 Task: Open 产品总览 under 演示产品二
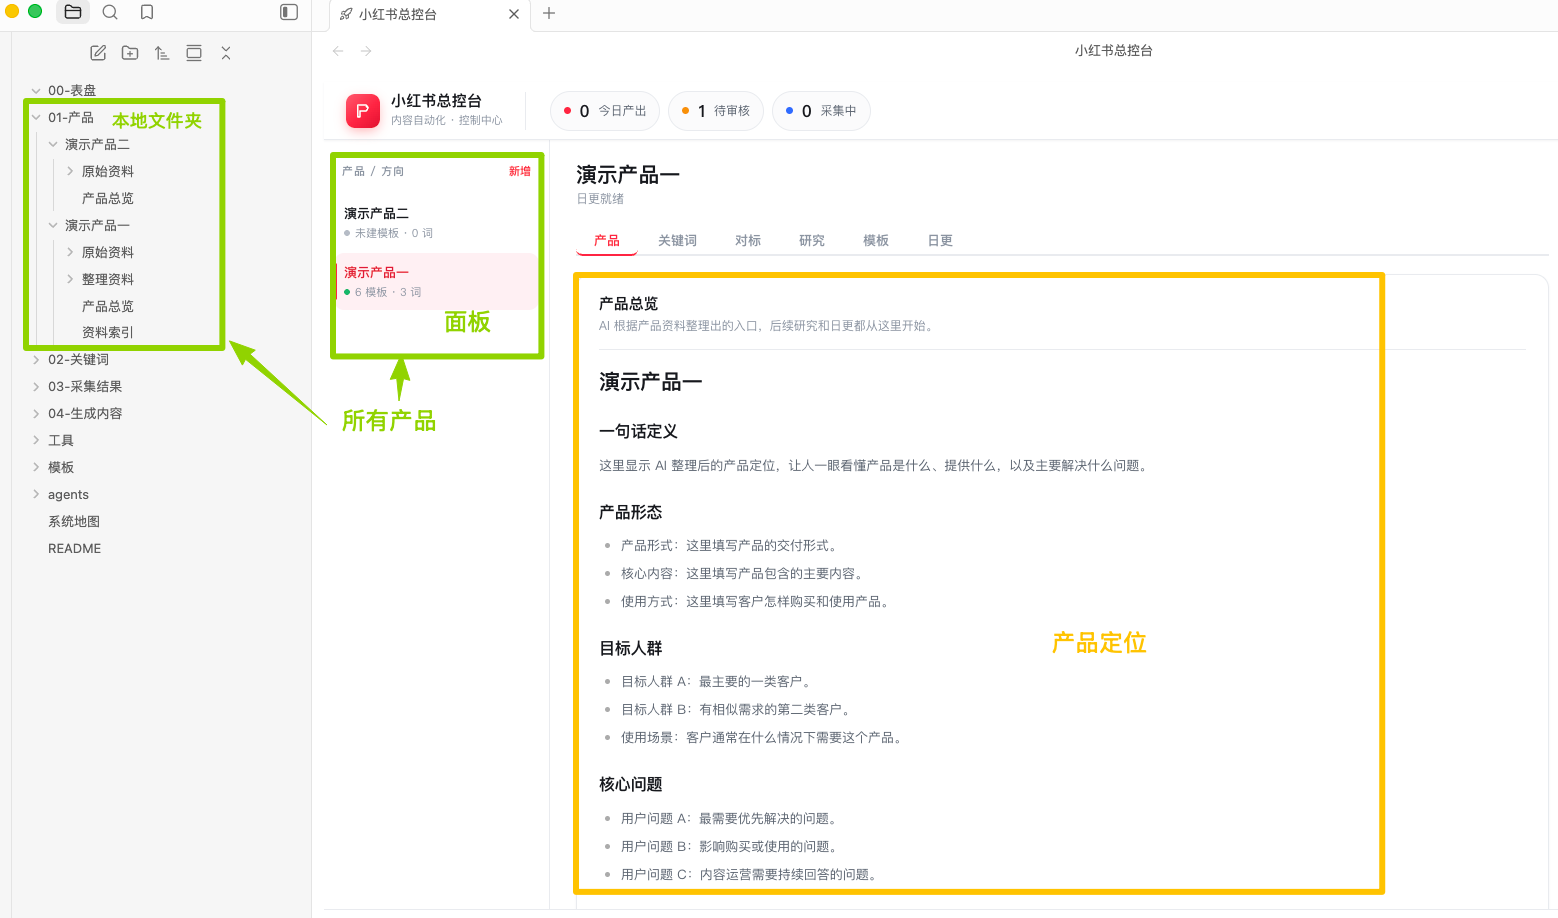(x=108, y=198)
